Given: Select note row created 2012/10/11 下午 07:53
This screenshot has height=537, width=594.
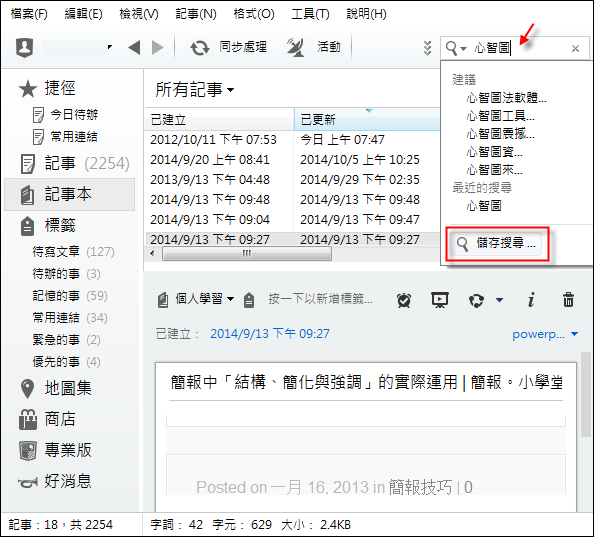Looking at the screenshot, I should pos(292,140).
